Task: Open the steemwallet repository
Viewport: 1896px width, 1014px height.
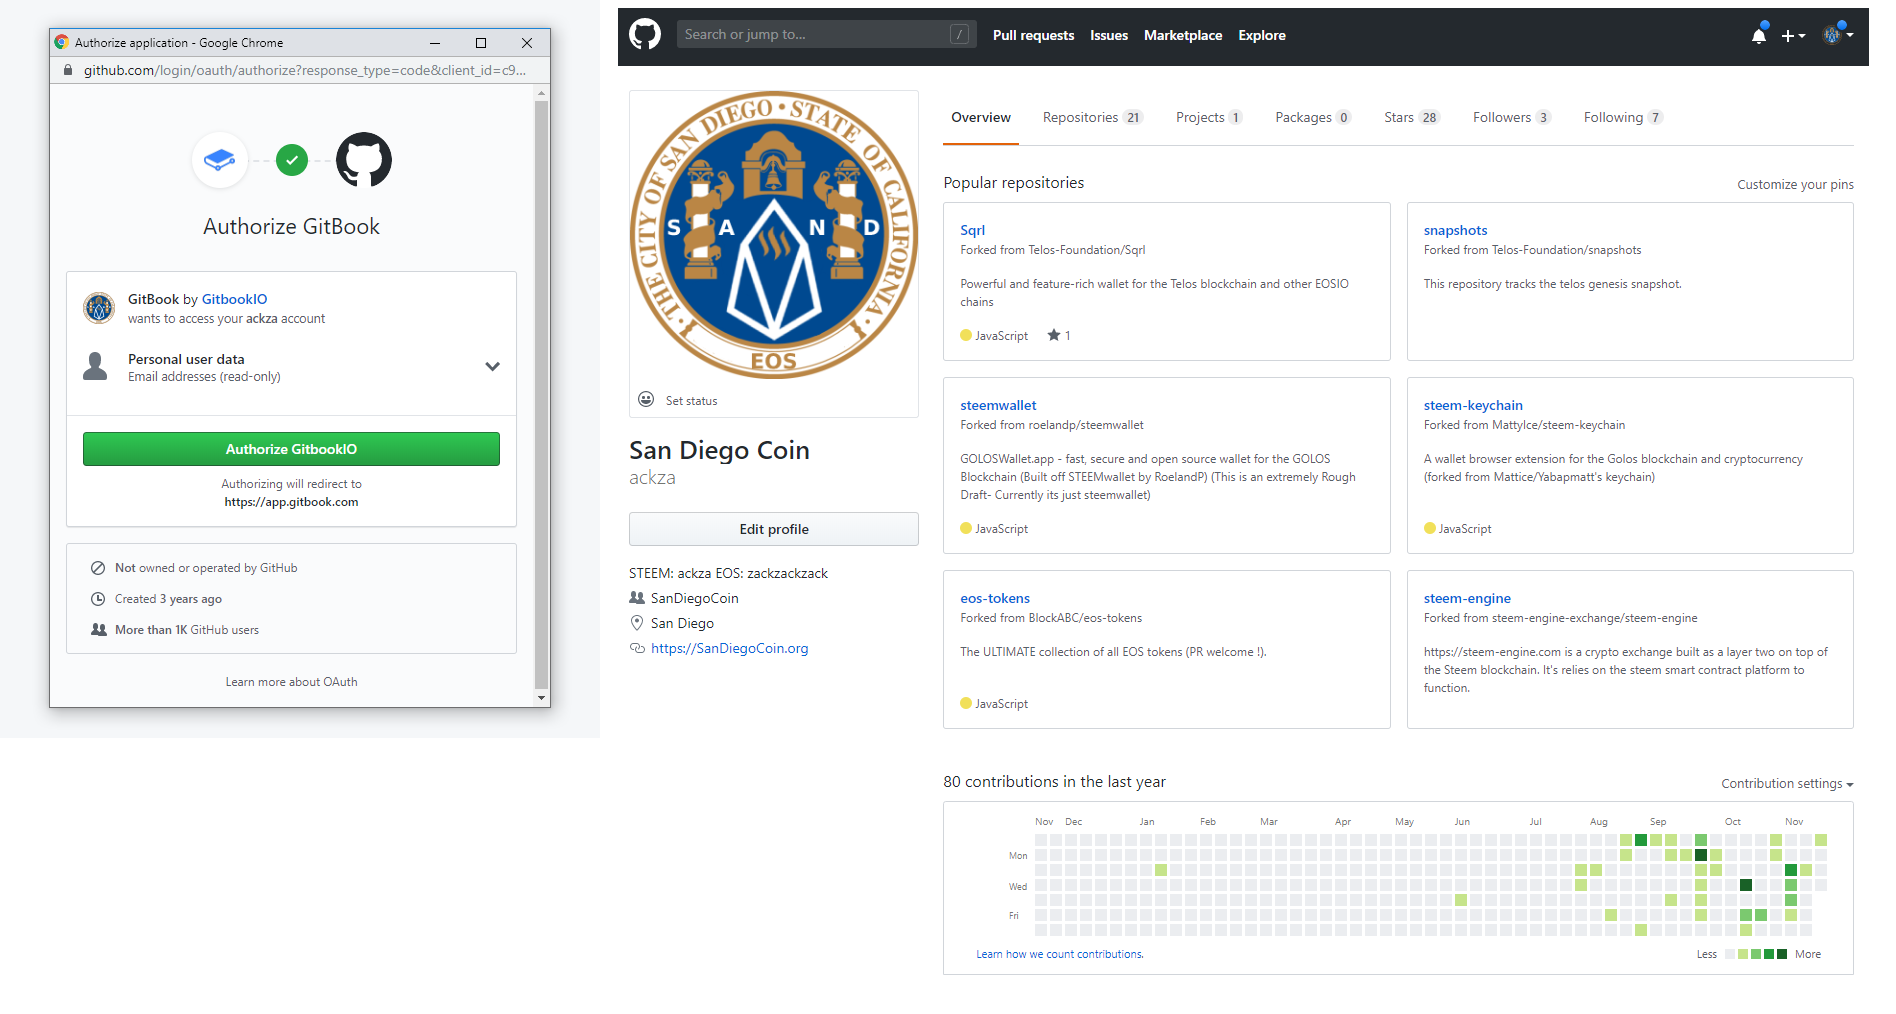Action: point(998,405)
